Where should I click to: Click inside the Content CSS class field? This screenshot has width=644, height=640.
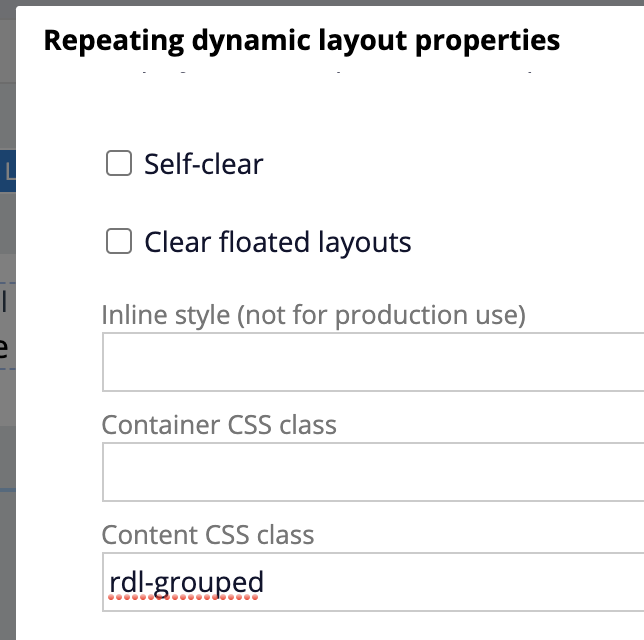[373, 582]
